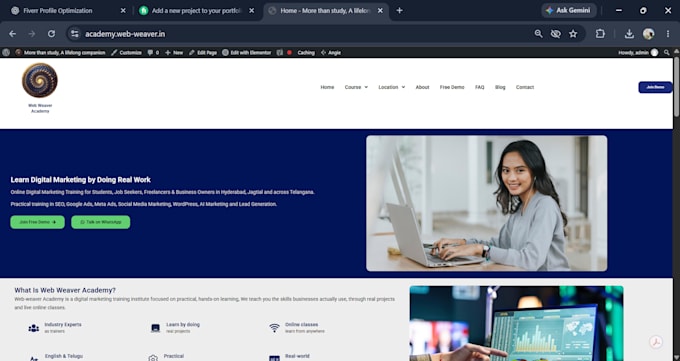The width and height of the screenshot is (680, 361).
Task: Click the Industry Experts people icon
Action: pyautogui.click(x=34, y=328)
